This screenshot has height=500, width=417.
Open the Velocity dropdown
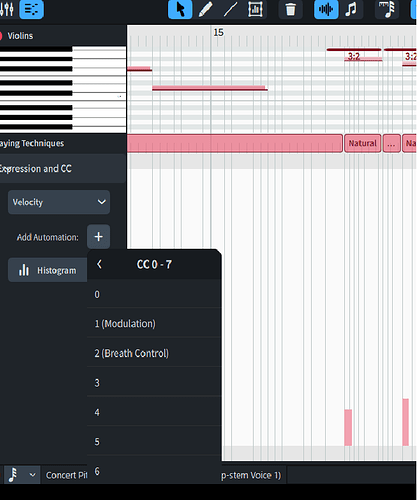tap(59, 202)
